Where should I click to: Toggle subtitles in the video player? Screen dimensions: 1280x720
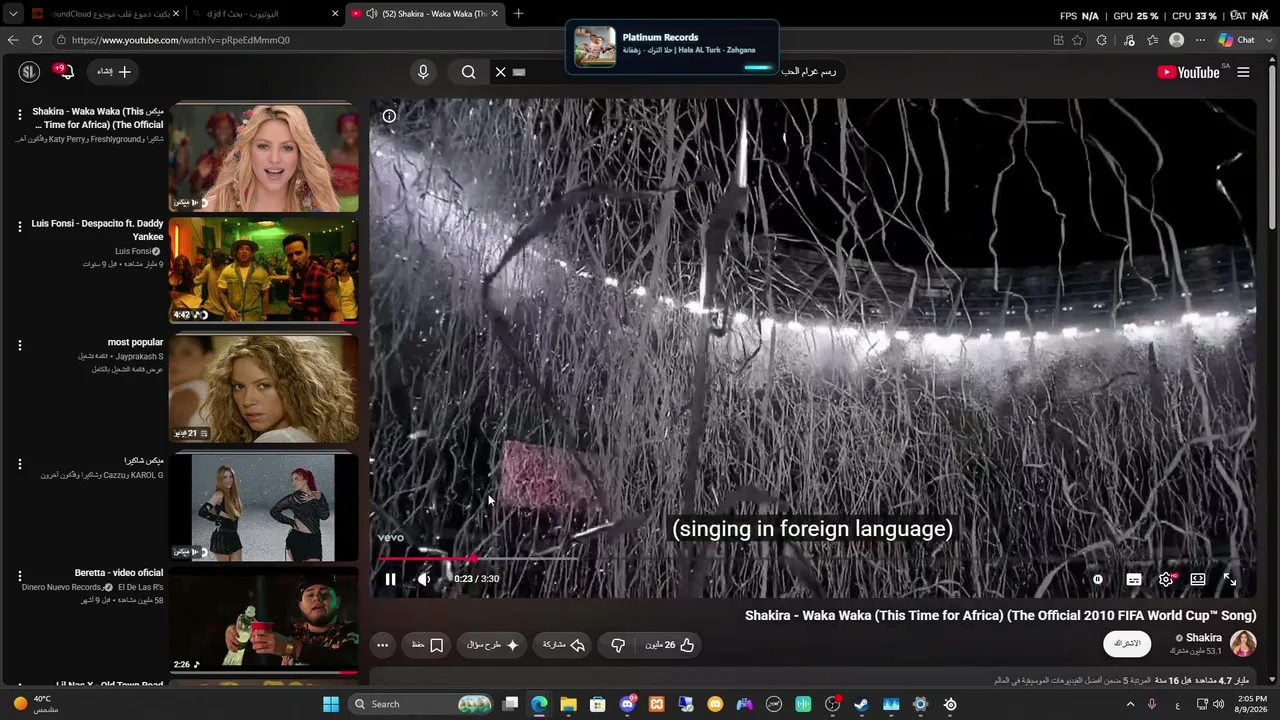pyautogui.click(x=1134, y=579)
